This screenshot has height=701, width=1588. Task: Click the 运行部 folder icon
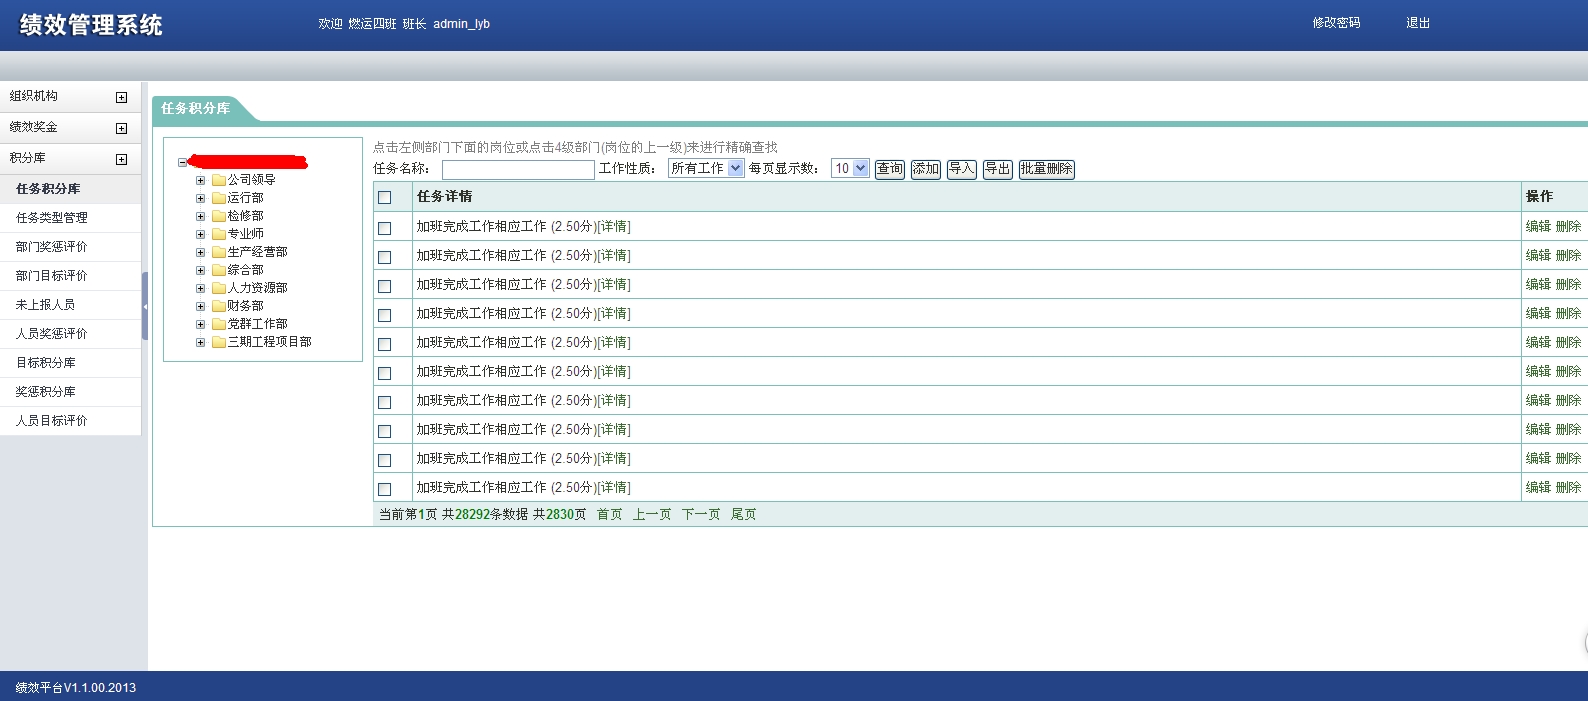point(218,198)
